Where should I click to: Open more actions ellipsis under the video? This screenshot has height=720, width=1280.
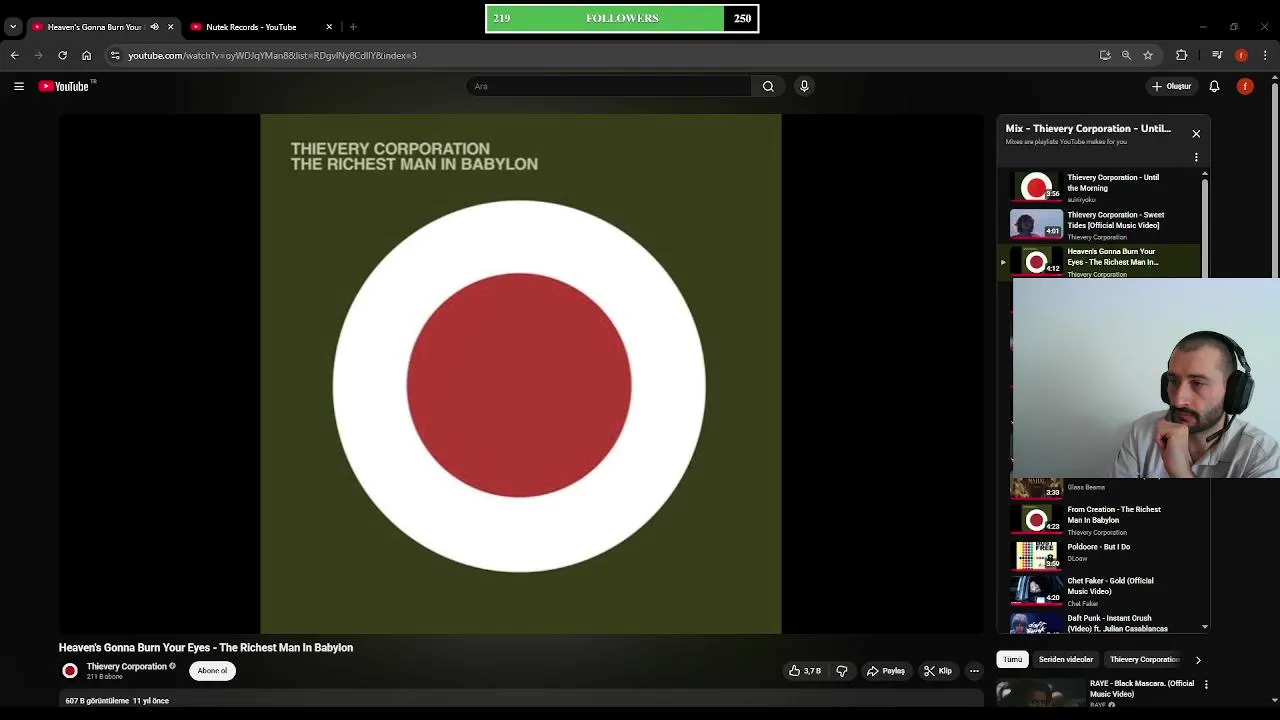click(x=974, y=671)
